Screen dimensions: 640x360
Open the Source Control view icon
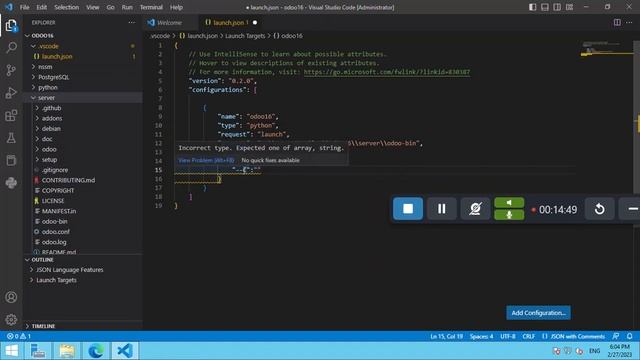(x=11, y=70)
